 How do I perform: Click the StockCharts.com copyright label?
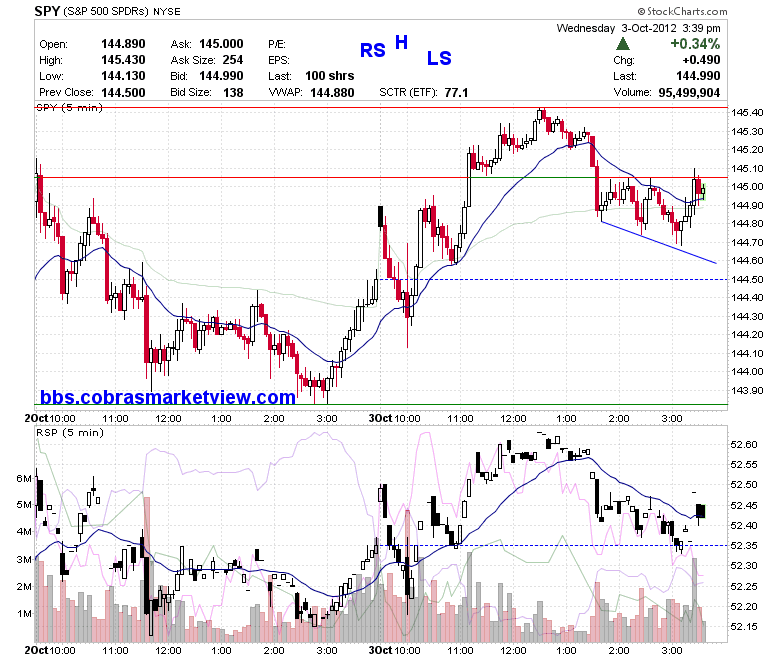682,11
